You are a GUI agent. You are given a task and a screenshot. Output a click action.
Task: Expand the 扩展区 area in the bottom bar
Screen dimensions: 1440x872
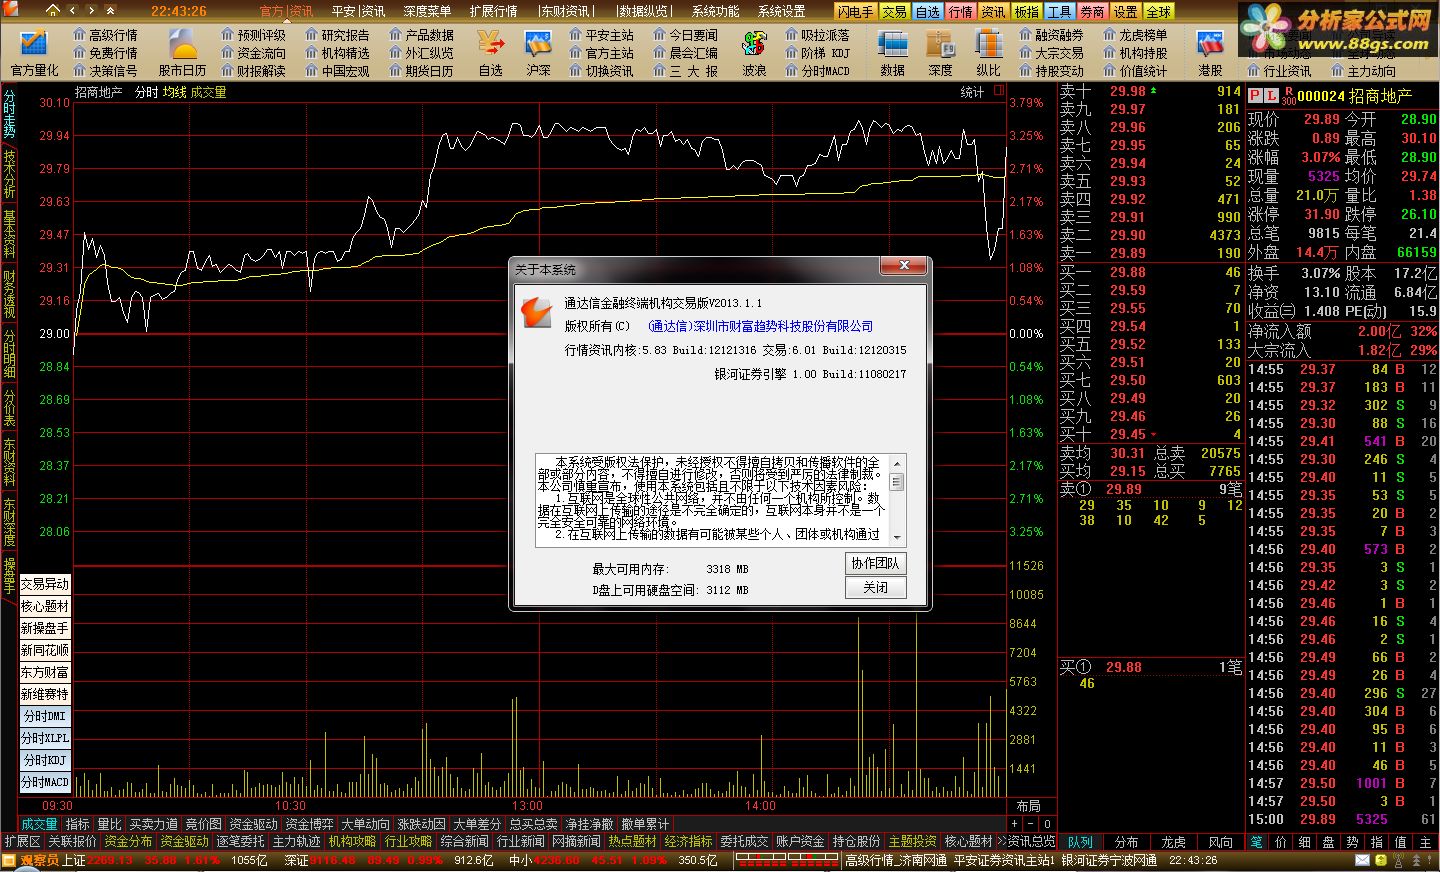pyautogui.click(x=22, y=842)
